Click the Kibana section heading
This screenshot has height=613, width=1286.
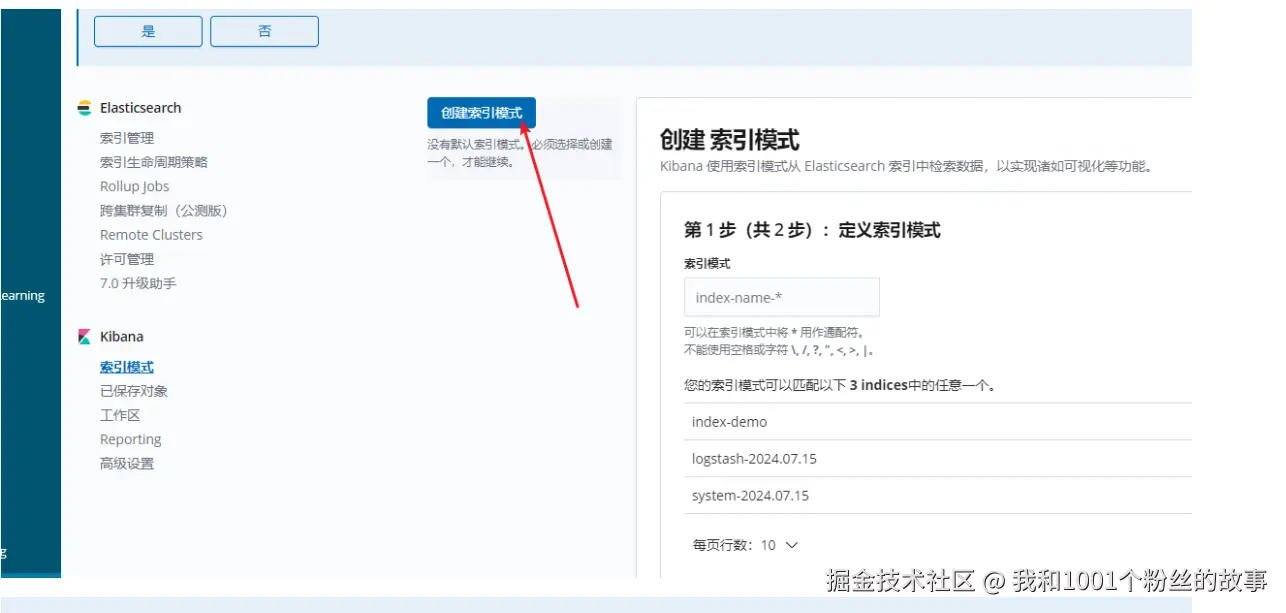coord(121,337)
